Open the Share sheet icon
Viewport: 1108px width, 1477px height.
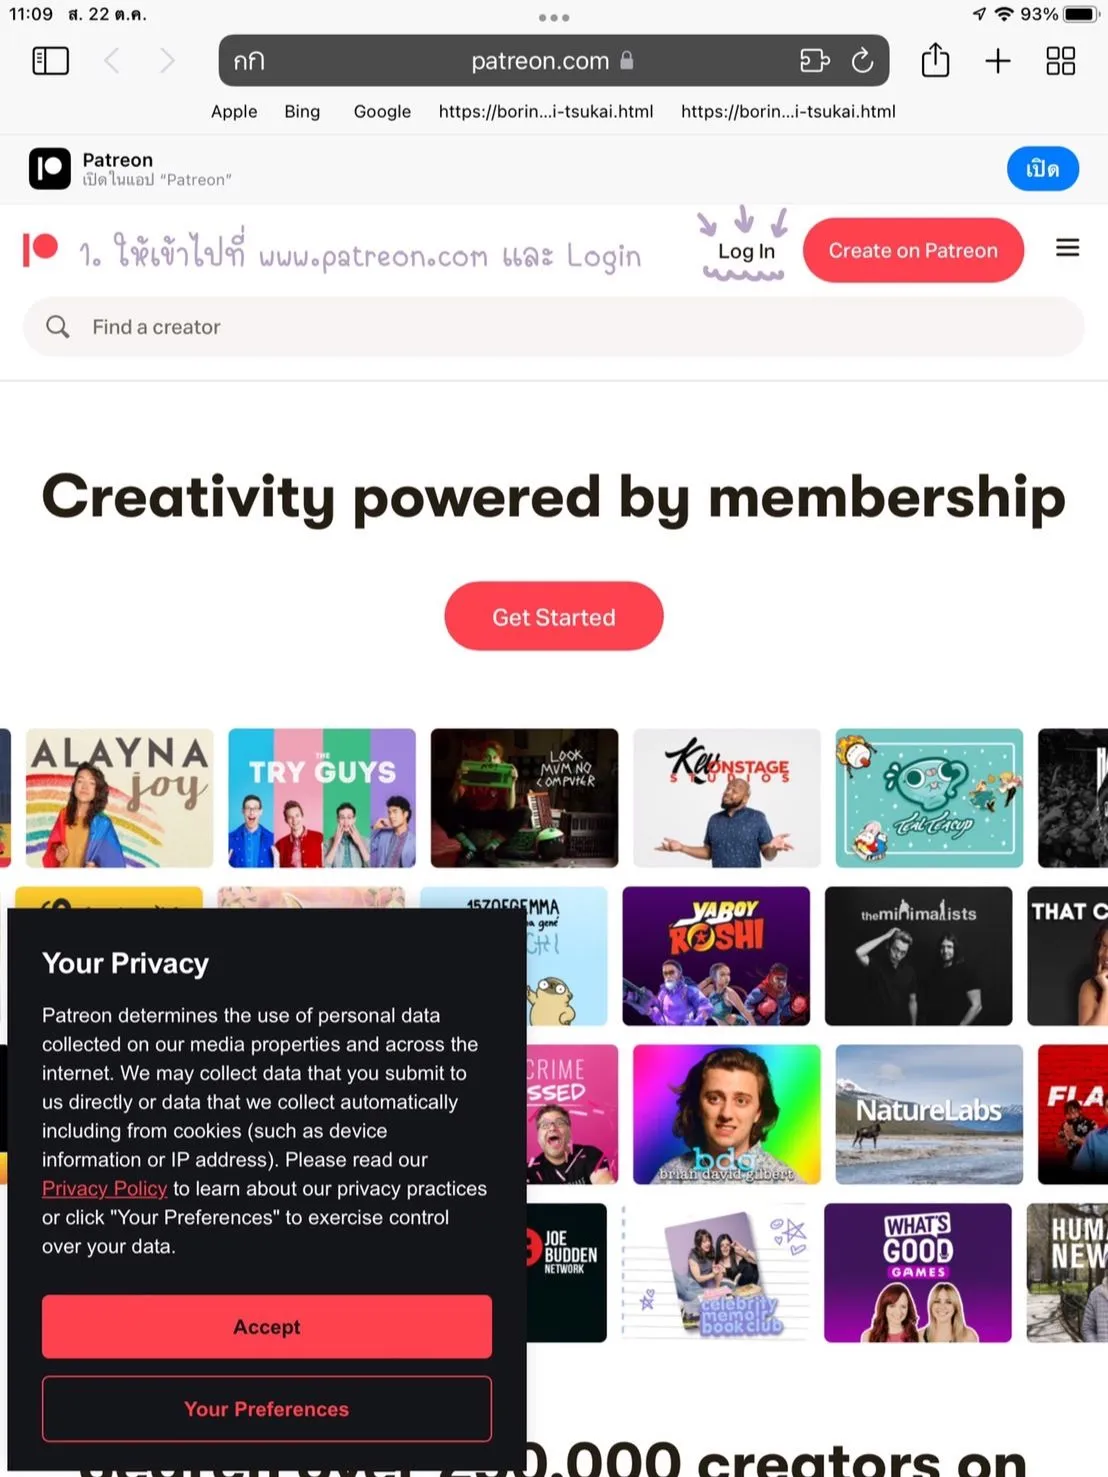[935, 60]
